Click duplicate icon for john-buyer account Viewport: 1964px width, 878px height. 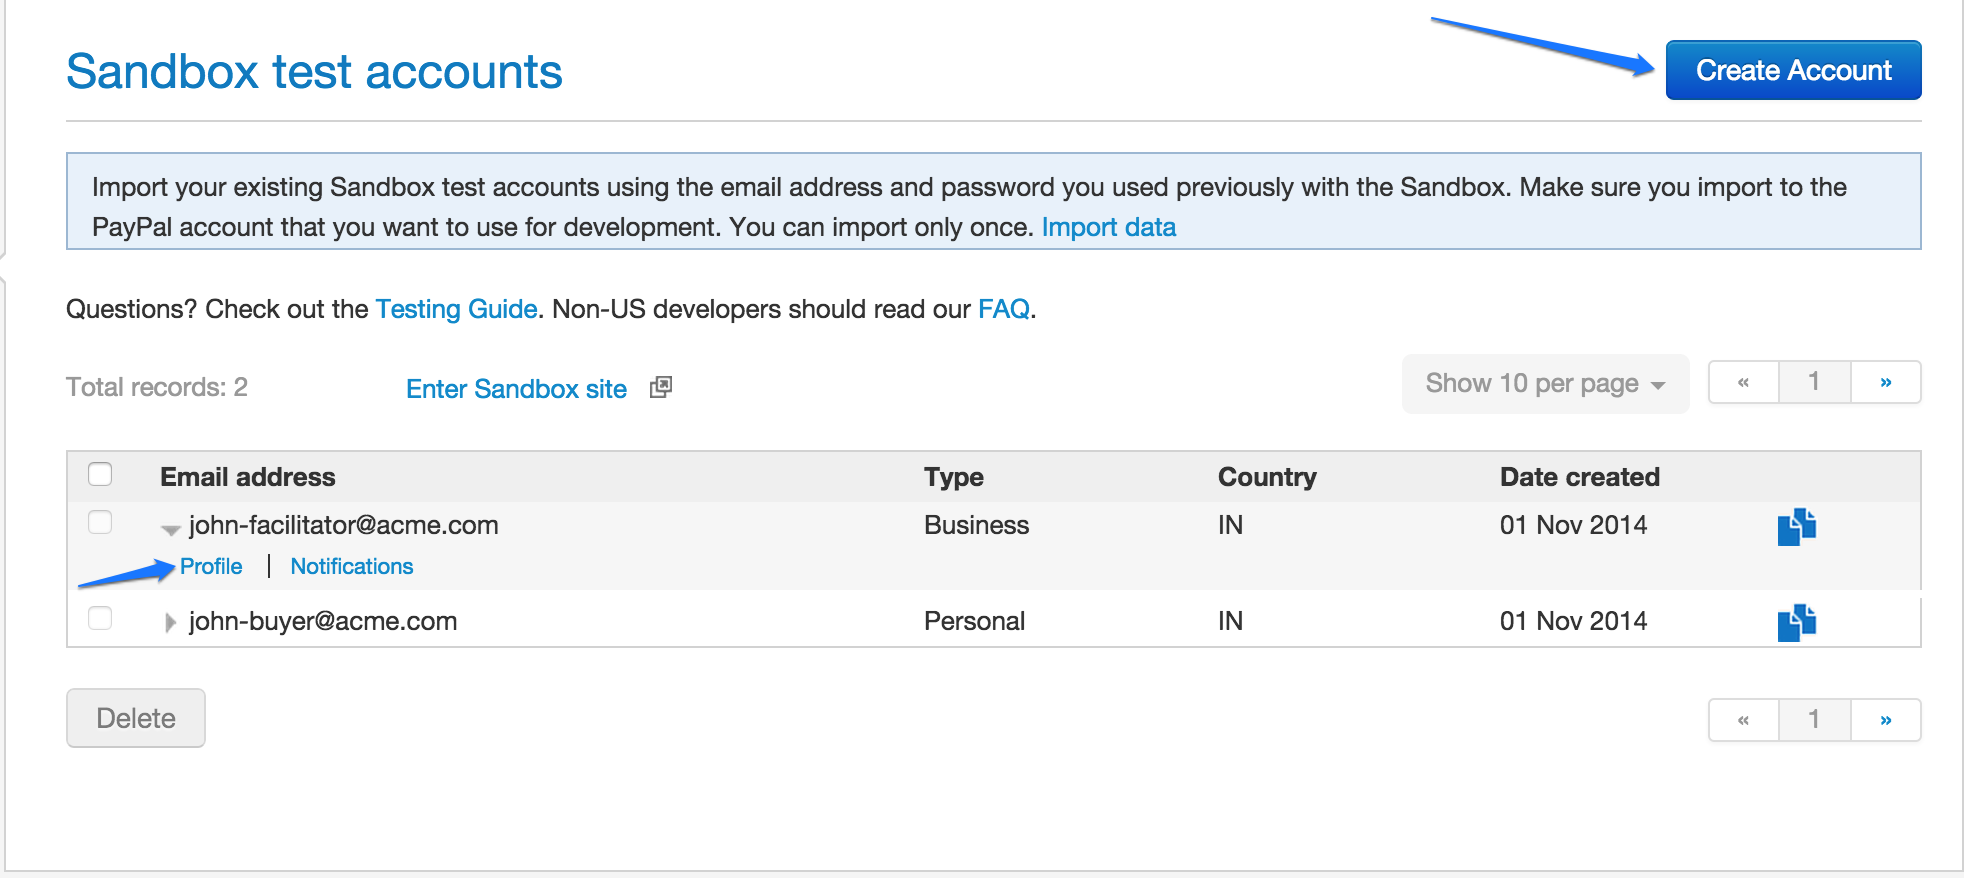(x=1796, y=622)
